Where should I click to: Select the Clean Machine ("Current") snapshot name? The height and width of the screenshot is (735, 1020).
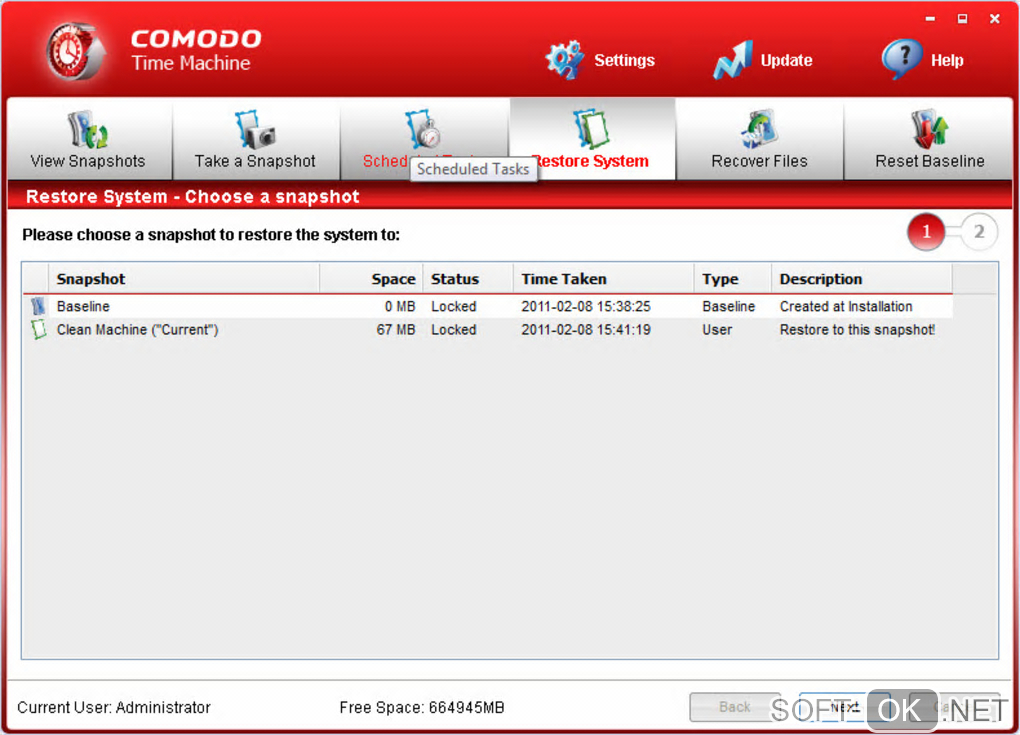[x=137, y=330]
